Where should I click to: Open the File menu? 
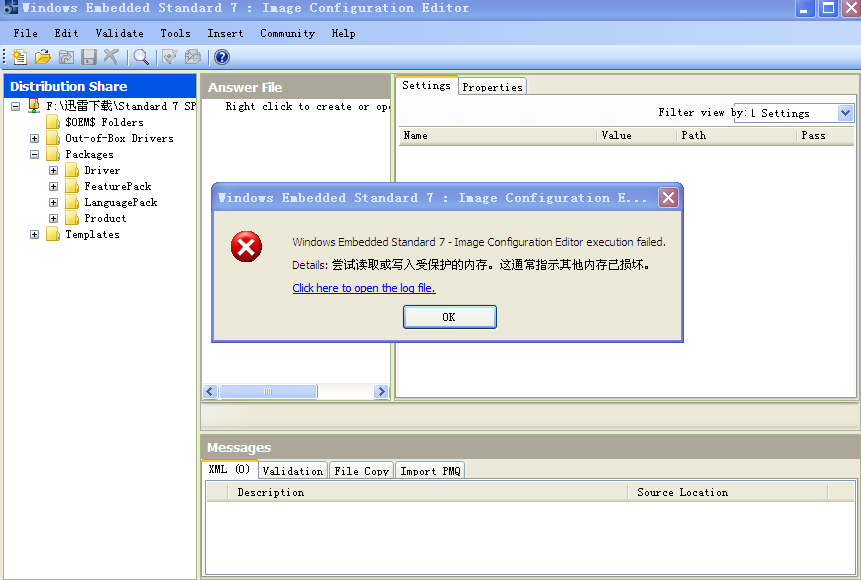point(25,34)
